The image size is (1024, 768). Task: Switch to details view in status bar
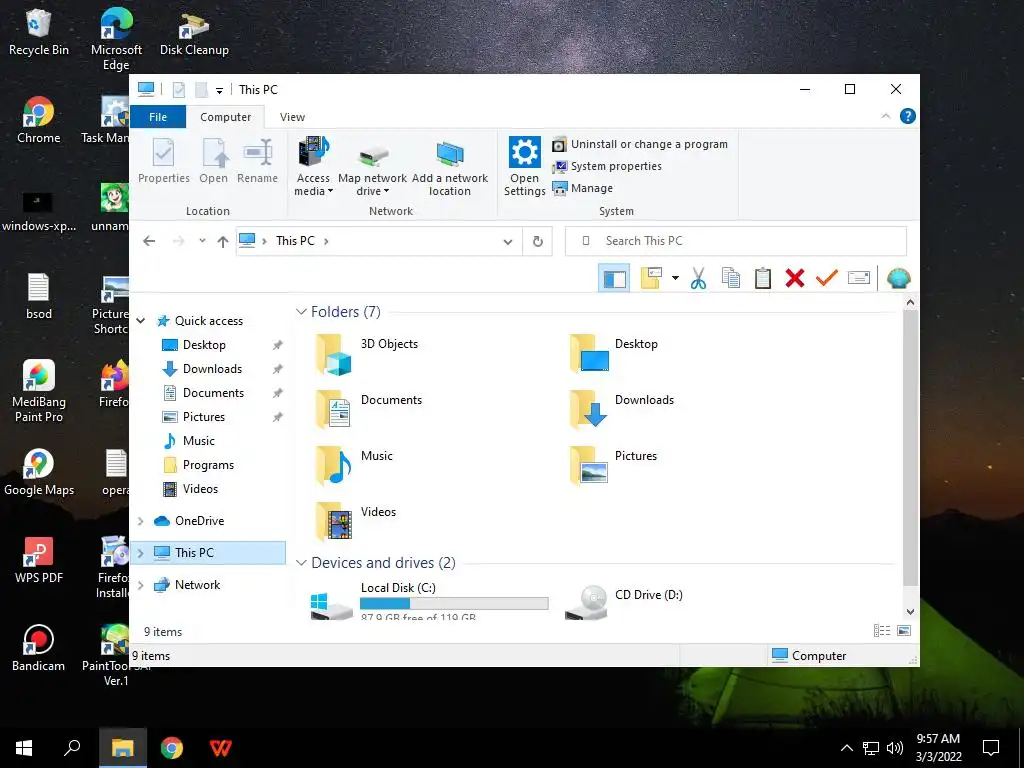[x=882, y=631]
